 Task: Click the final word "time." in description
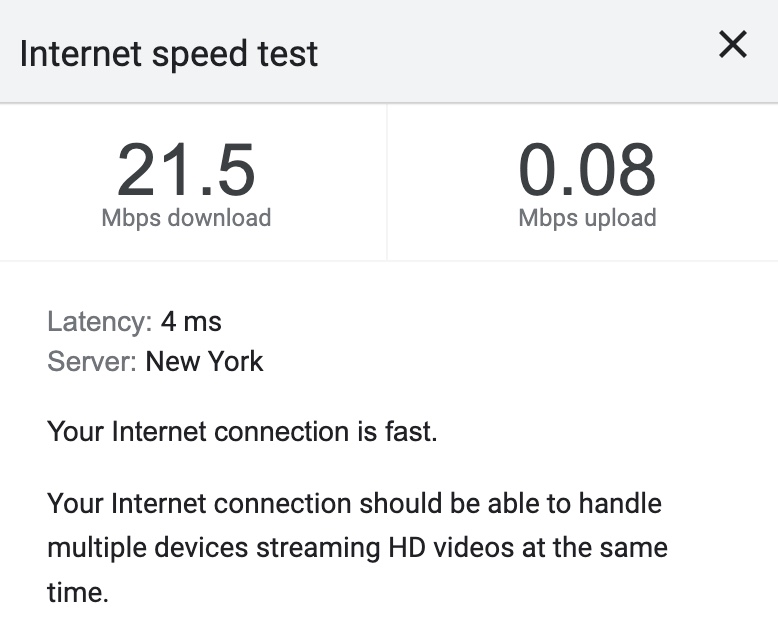[x=77, y=592]
